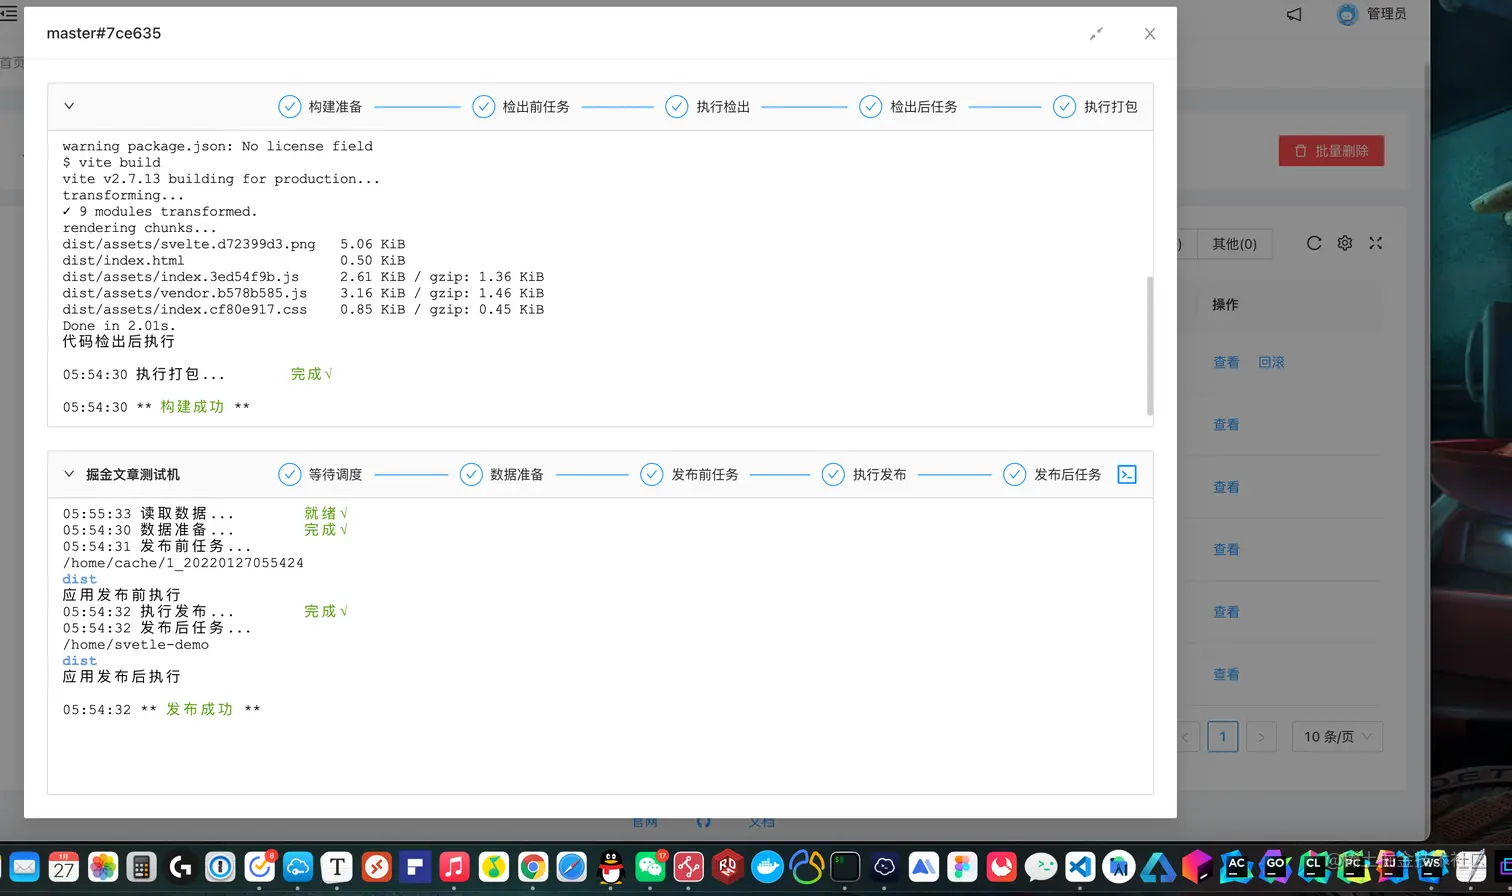This screenshot has height=896, width=1512.
Task: Open Music app from the Dock
Action: coord(455,866)
